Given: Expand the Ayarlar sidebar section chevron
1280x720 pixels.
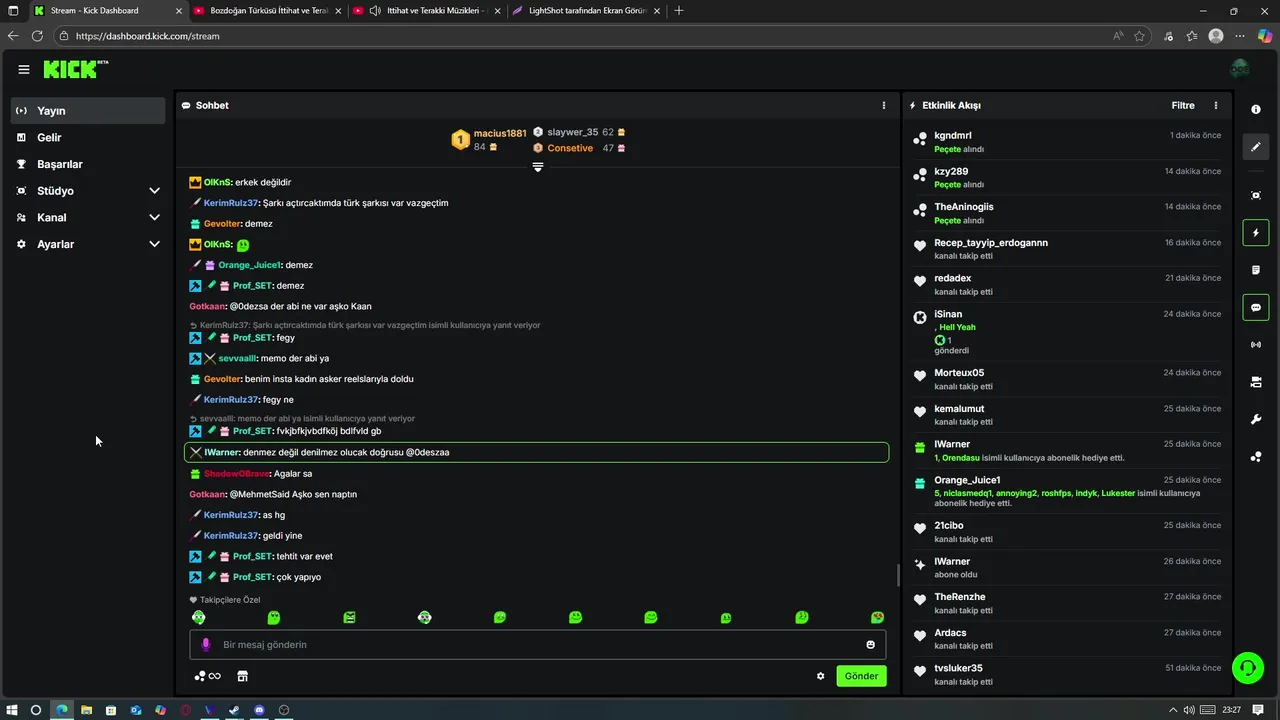Looking at the screenshot, I should pos(154,244).
